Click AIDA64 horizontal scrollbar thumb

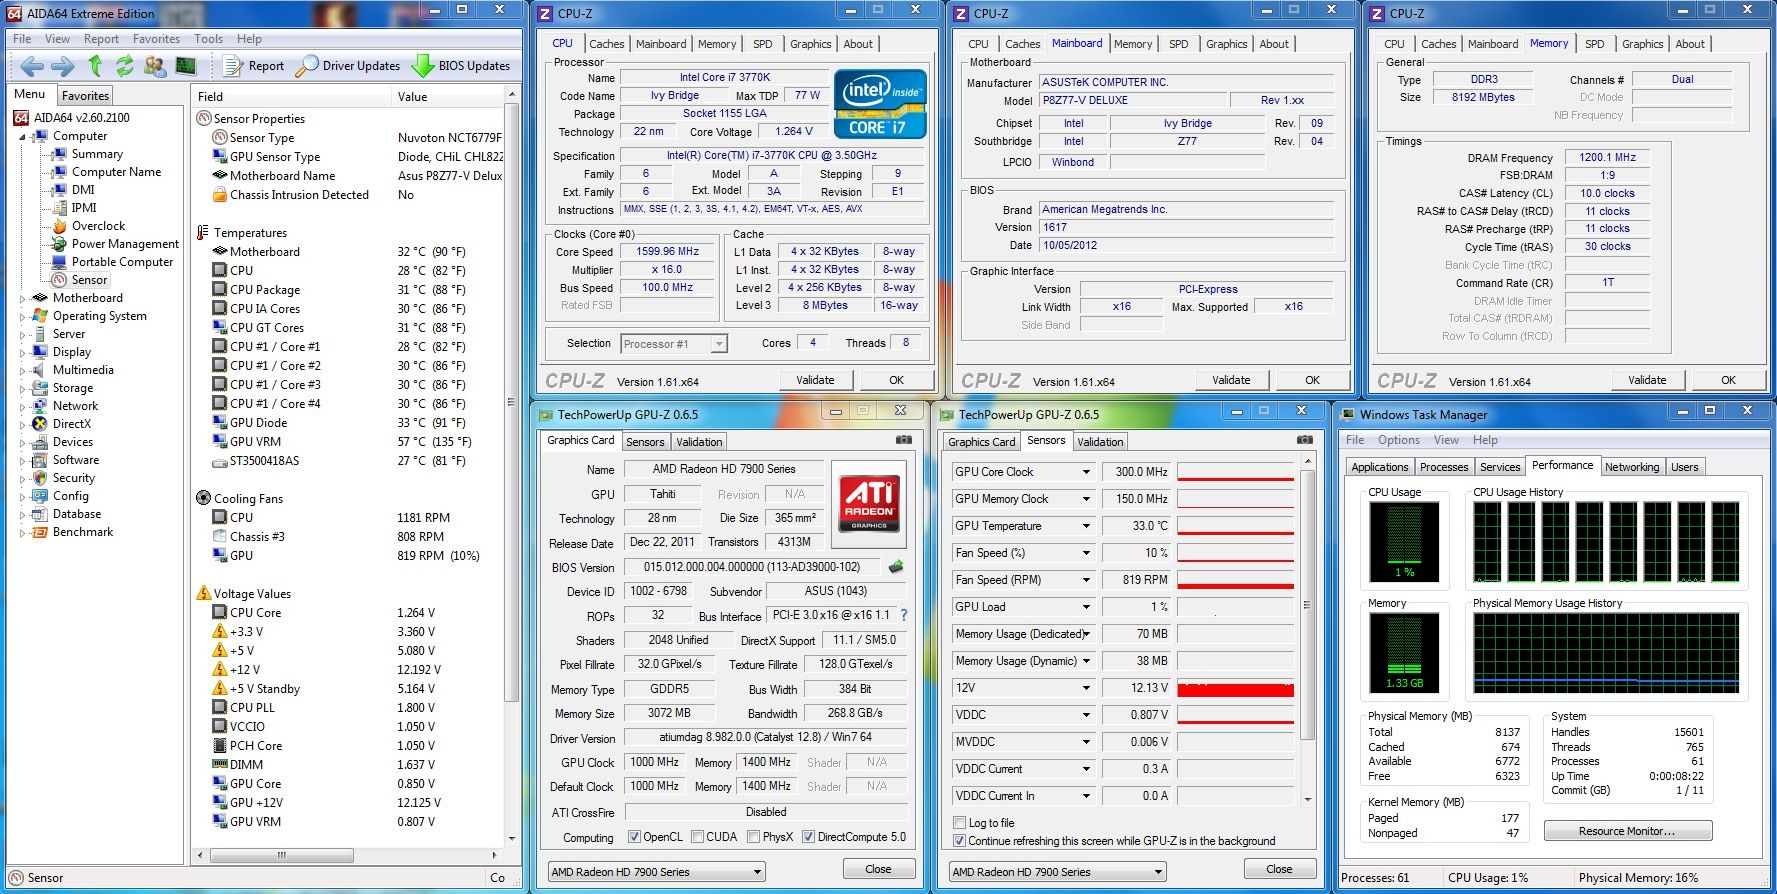coord(281,855)
